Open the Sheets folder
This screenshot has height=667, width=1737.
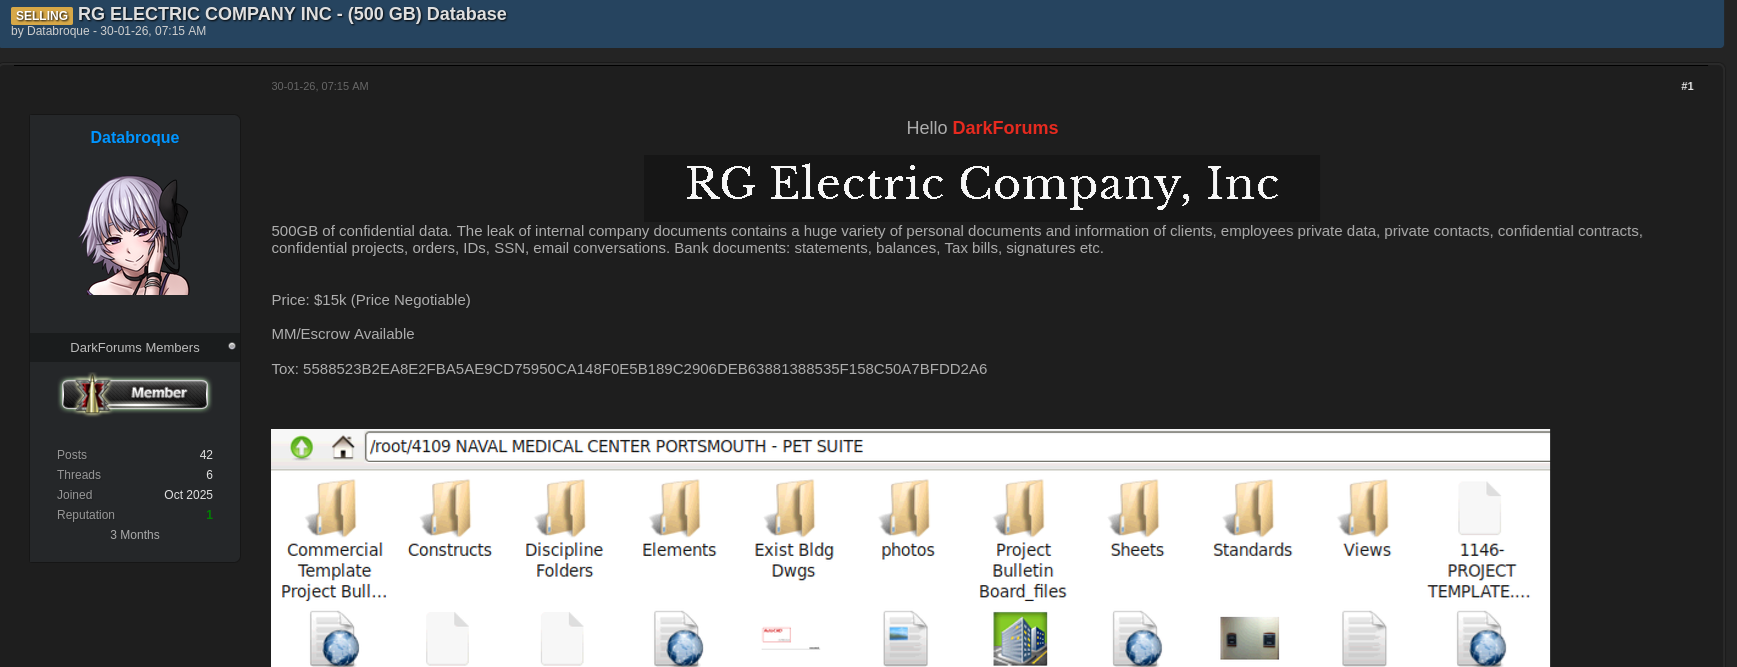pyautogui.click(x=1138, y=519)
